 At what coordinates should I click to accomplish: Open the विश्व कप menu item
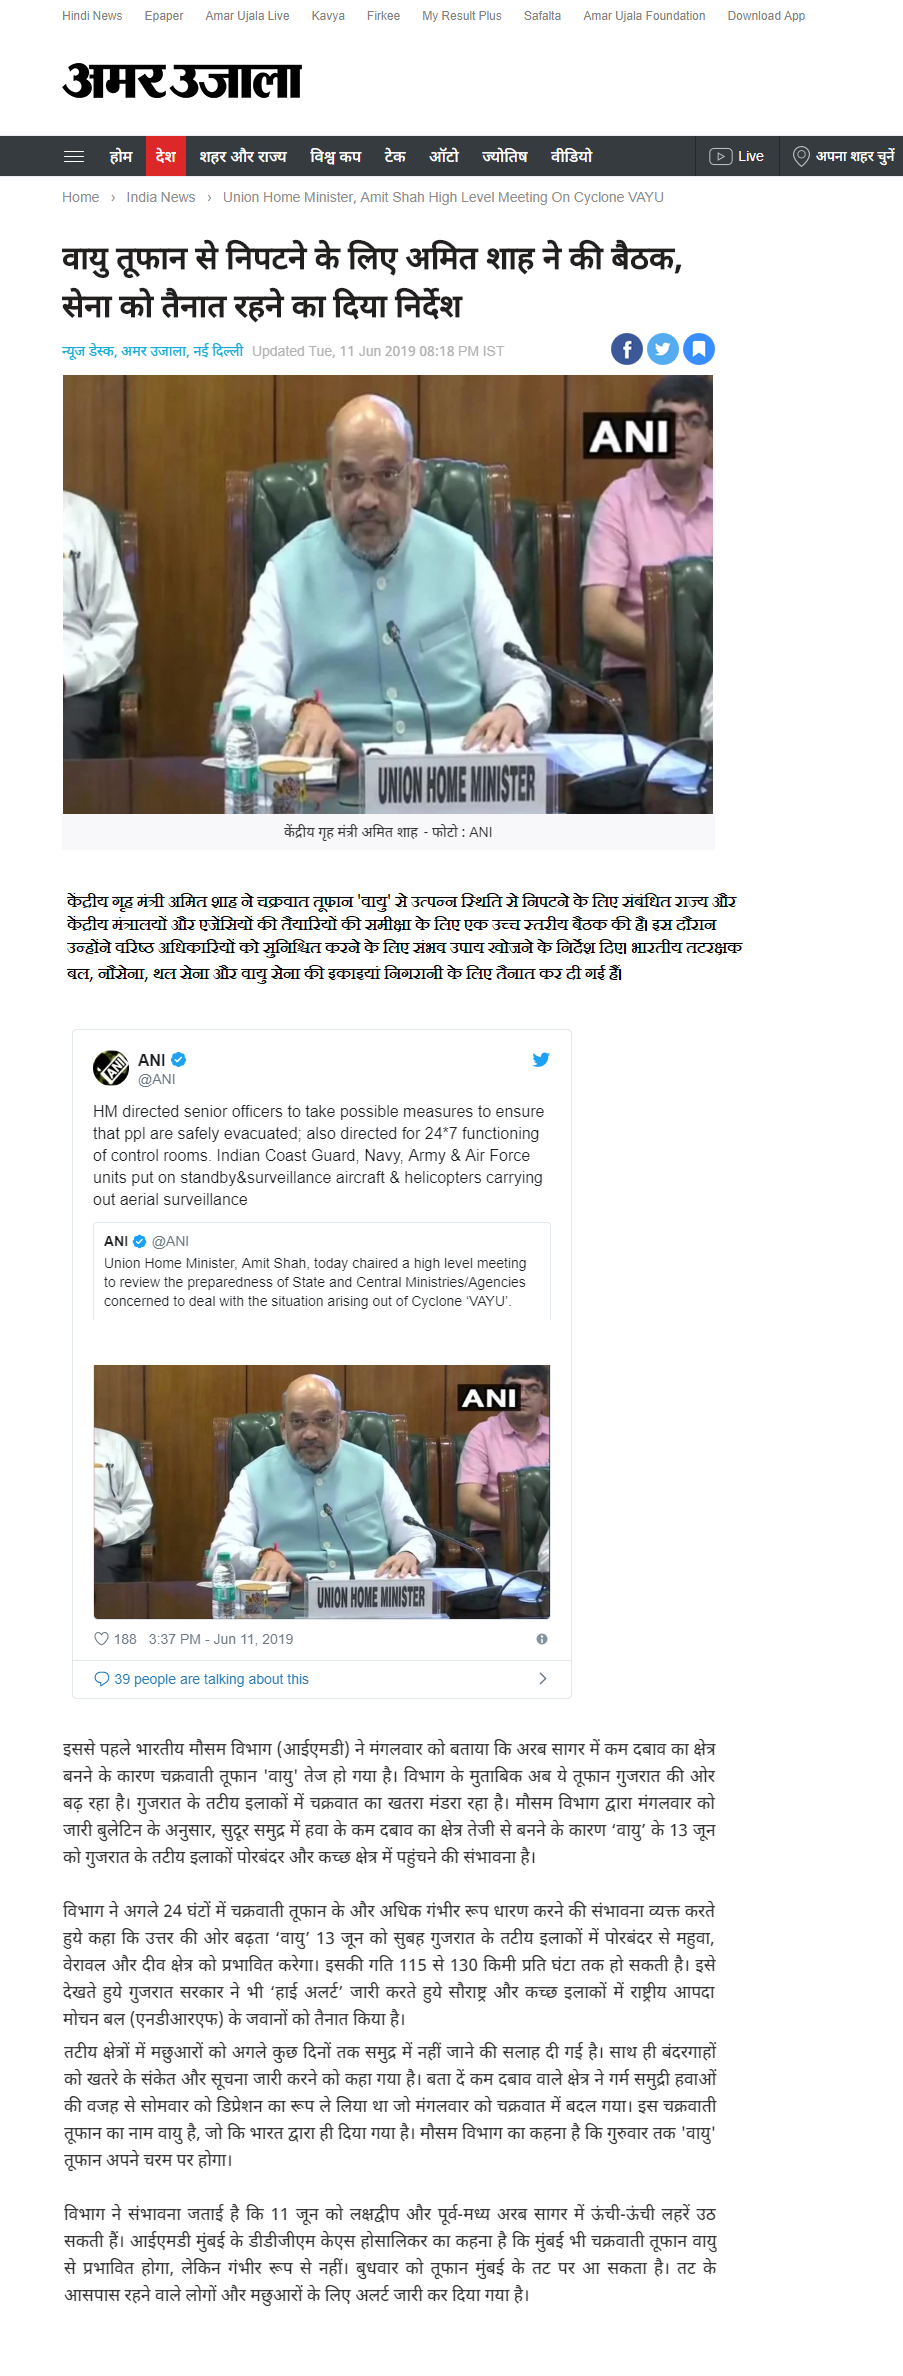[x=336, y=156]
